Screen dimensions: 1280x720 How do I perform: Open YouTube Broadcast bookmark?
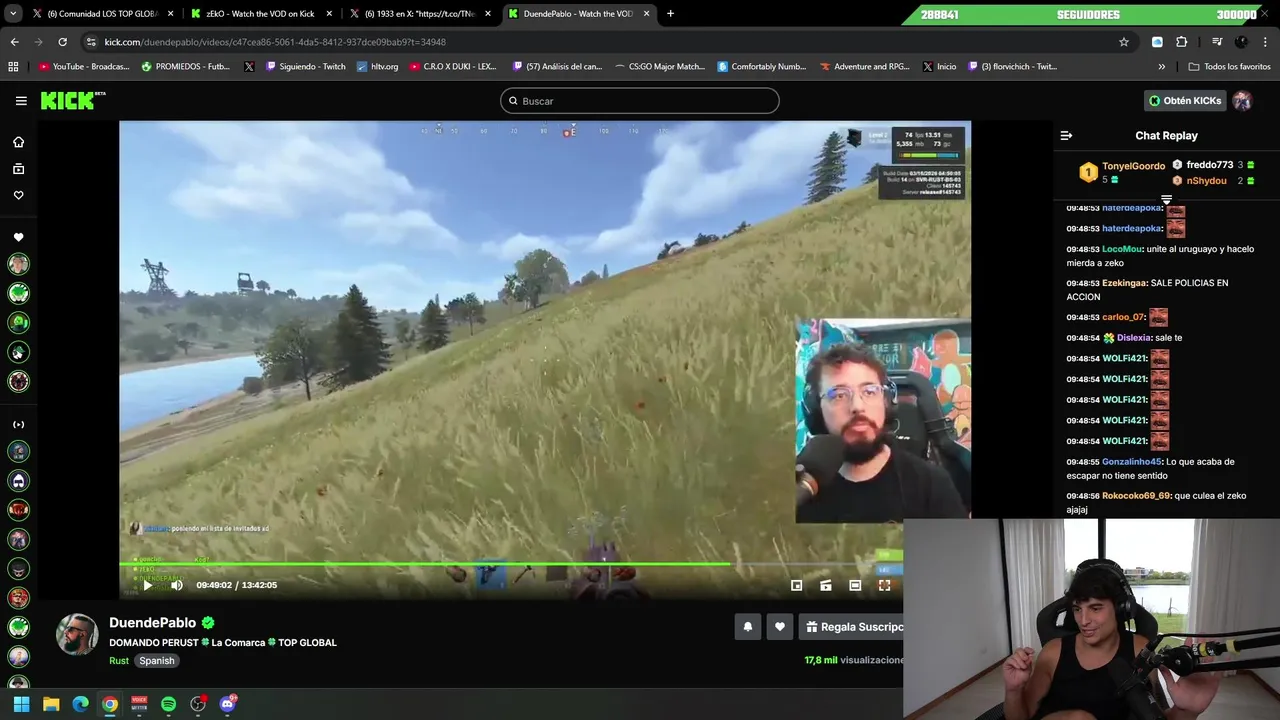[84, 67]
